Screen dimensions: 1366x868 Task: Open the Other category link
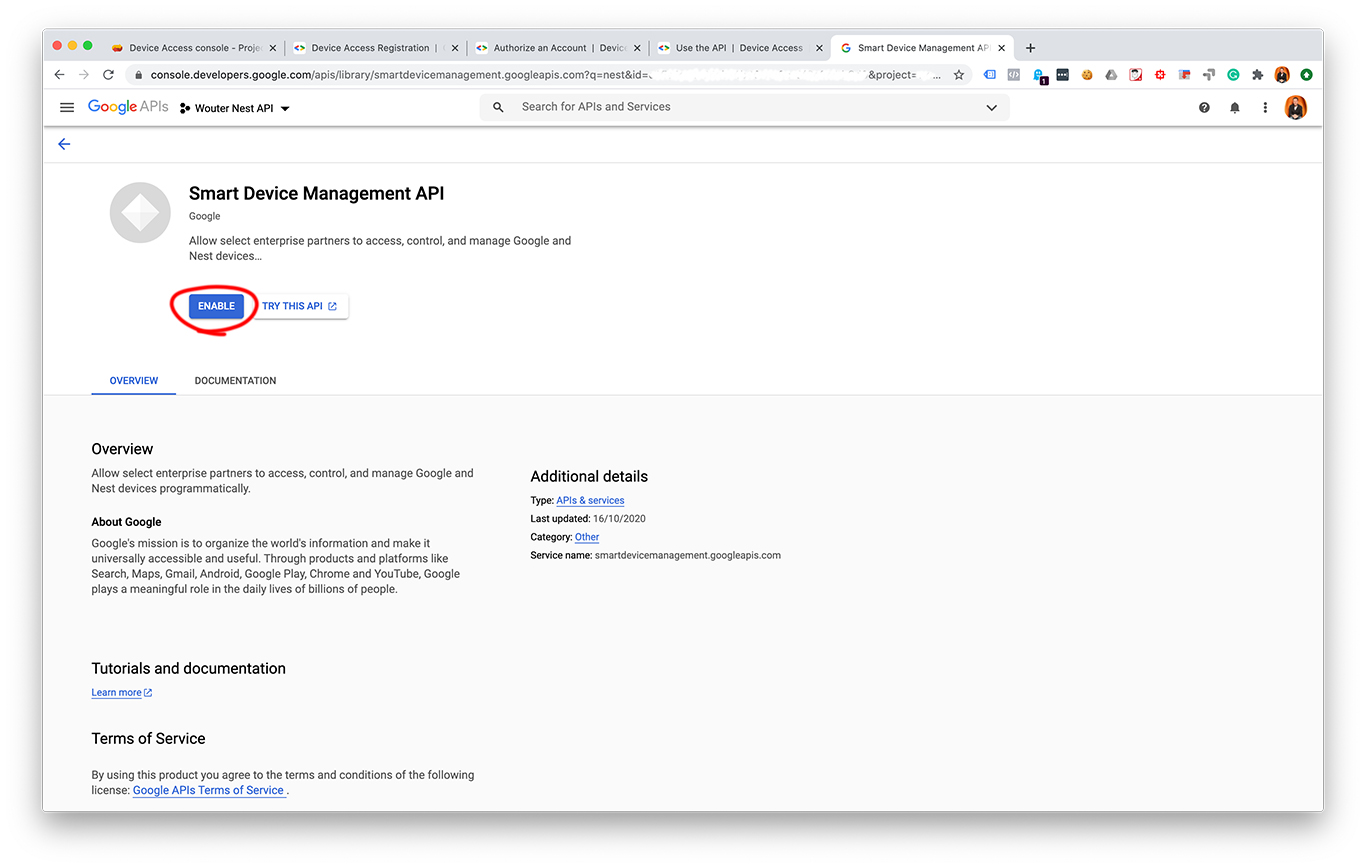point(587,537)
